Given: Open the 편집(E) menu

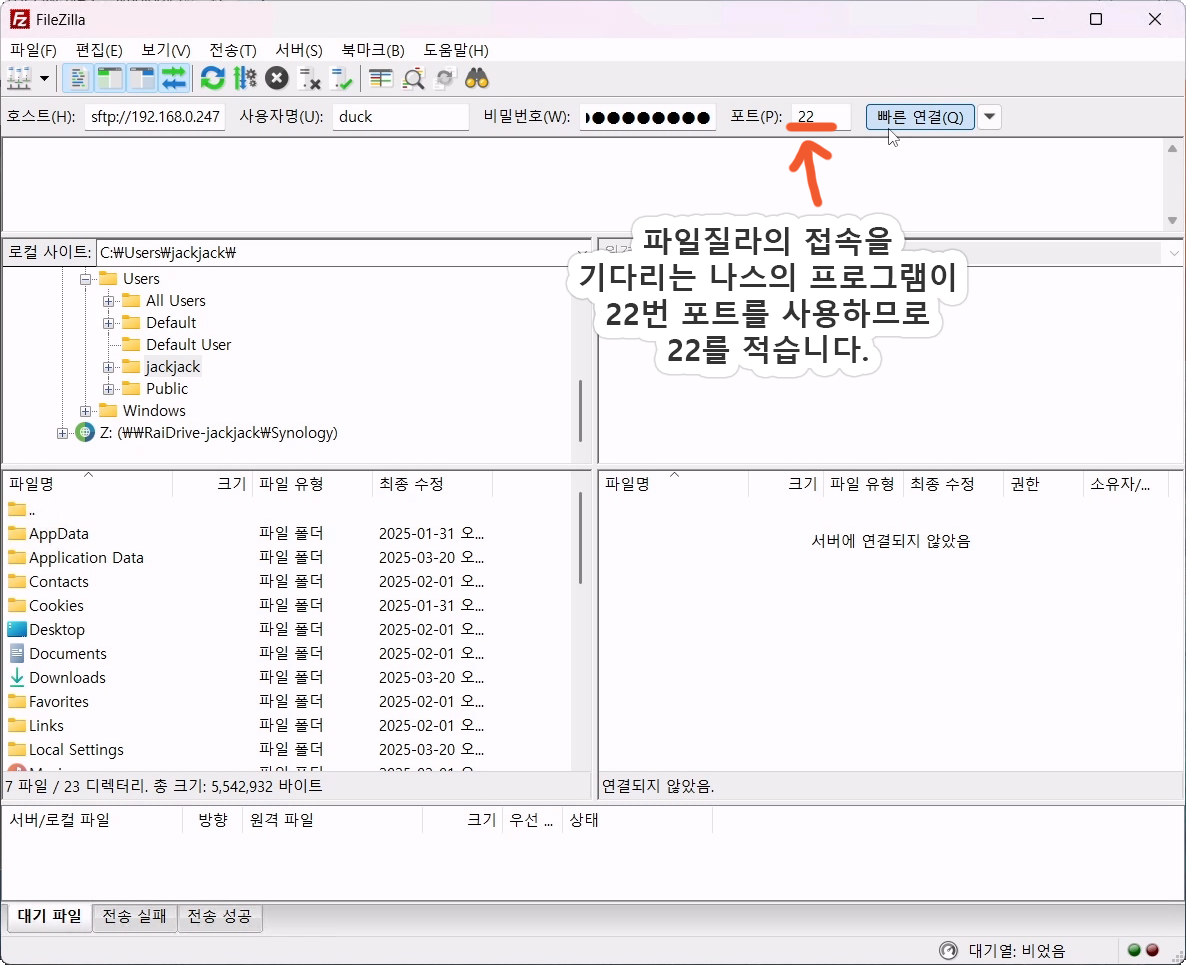Looking at the screenshot, I should 99,51.
